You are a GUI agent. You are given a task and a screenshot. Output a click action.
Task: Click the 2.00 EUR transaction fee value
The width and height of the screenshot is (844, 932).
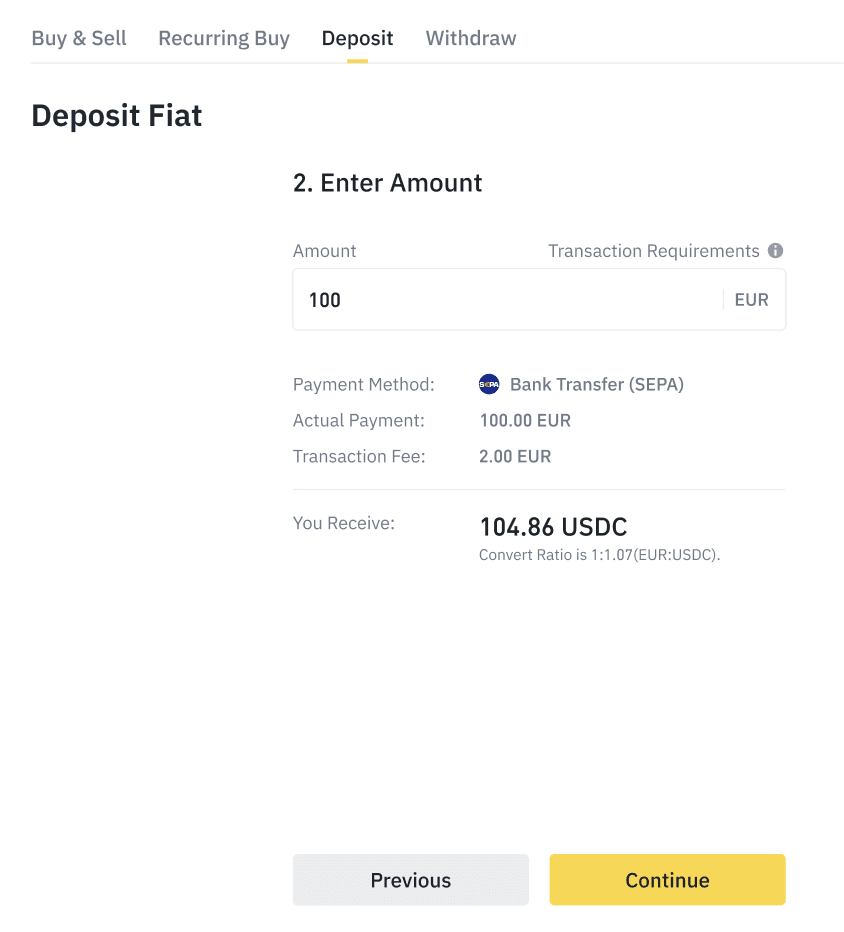(x=515, y=456)
